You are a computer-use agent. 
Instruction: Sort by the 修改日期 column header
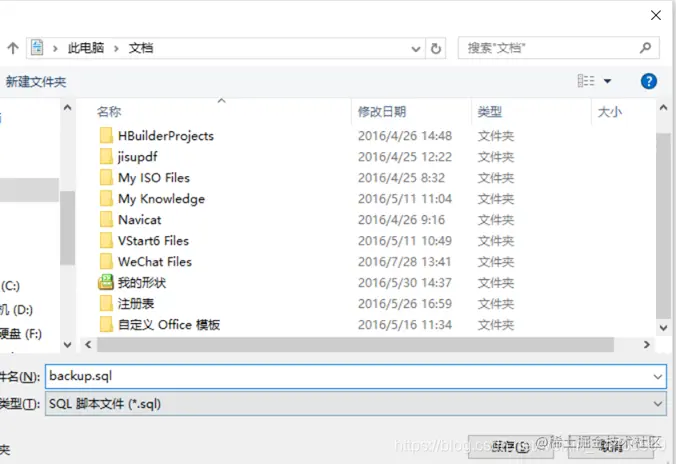click(382, 112)
